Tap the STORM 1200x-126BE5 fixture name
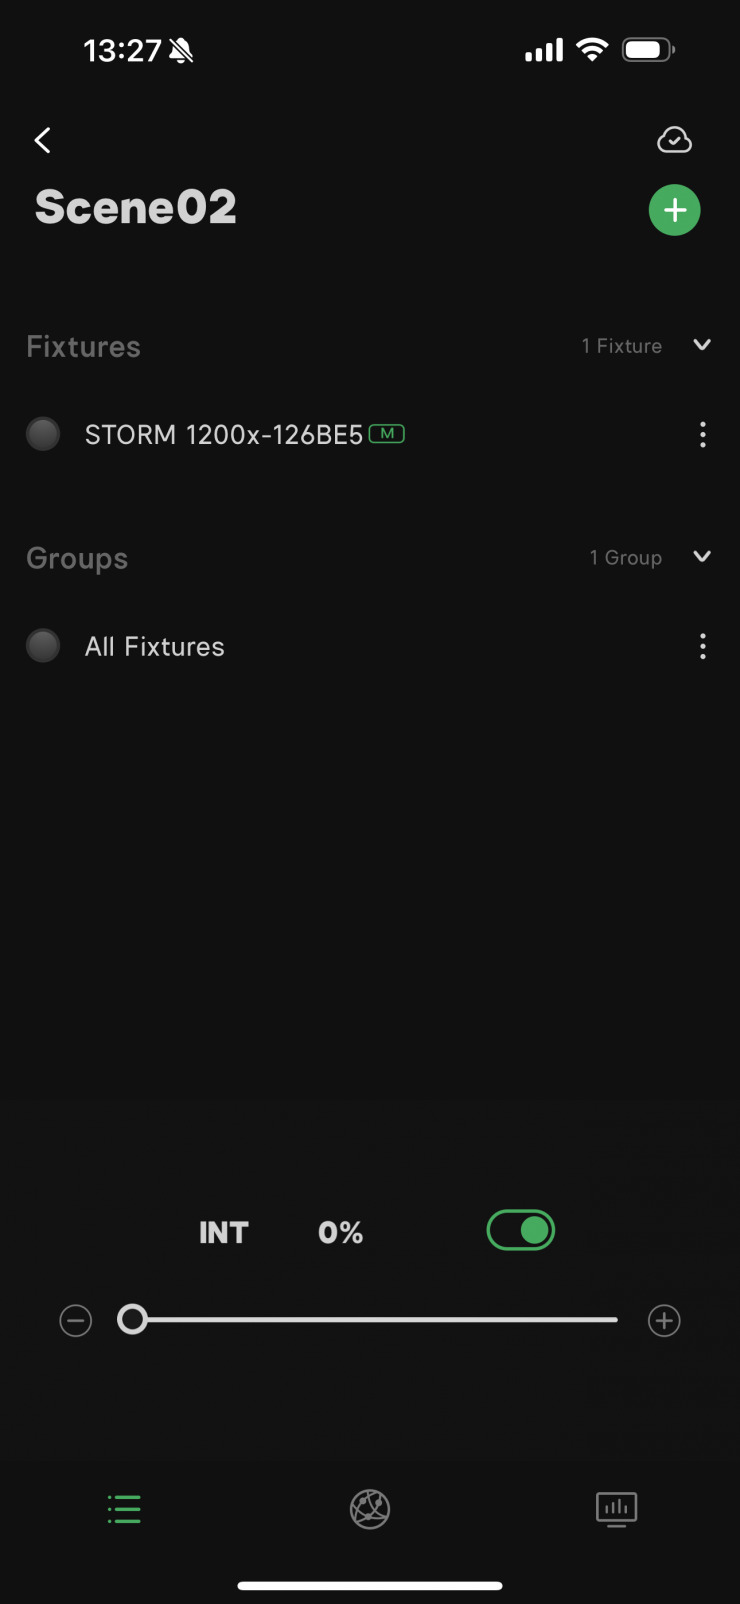 223,435
